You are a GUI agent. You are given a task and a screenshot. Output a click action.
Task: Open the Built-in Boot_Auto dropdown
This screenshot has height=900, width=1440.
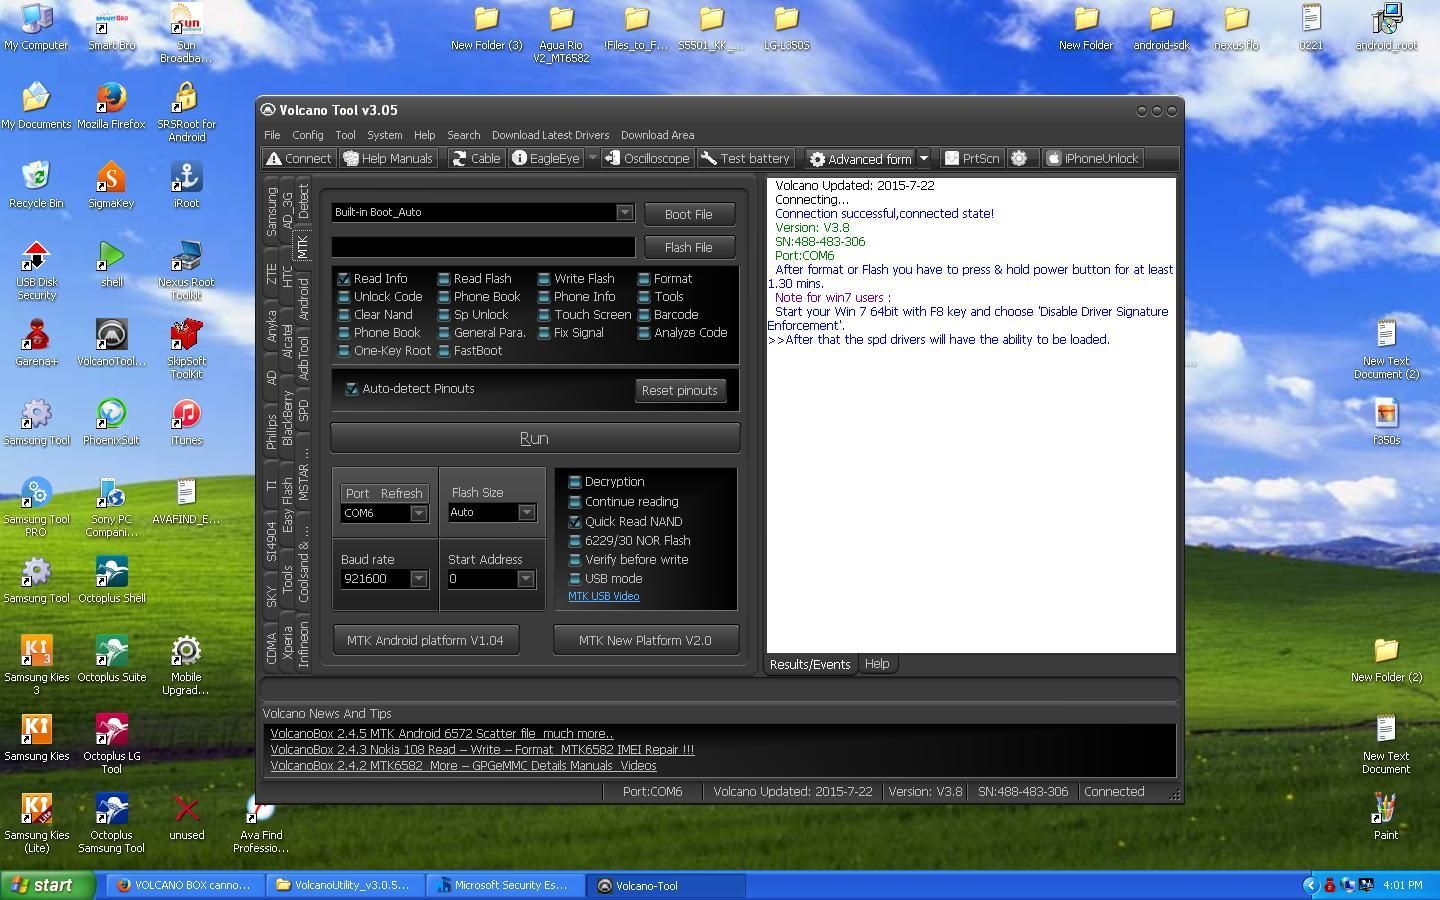[624, 212]
